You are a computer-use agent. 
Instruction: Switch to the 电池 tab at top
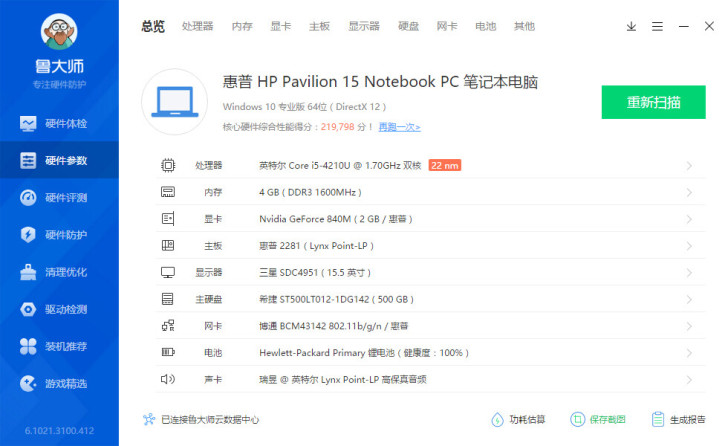coord(486,26)
